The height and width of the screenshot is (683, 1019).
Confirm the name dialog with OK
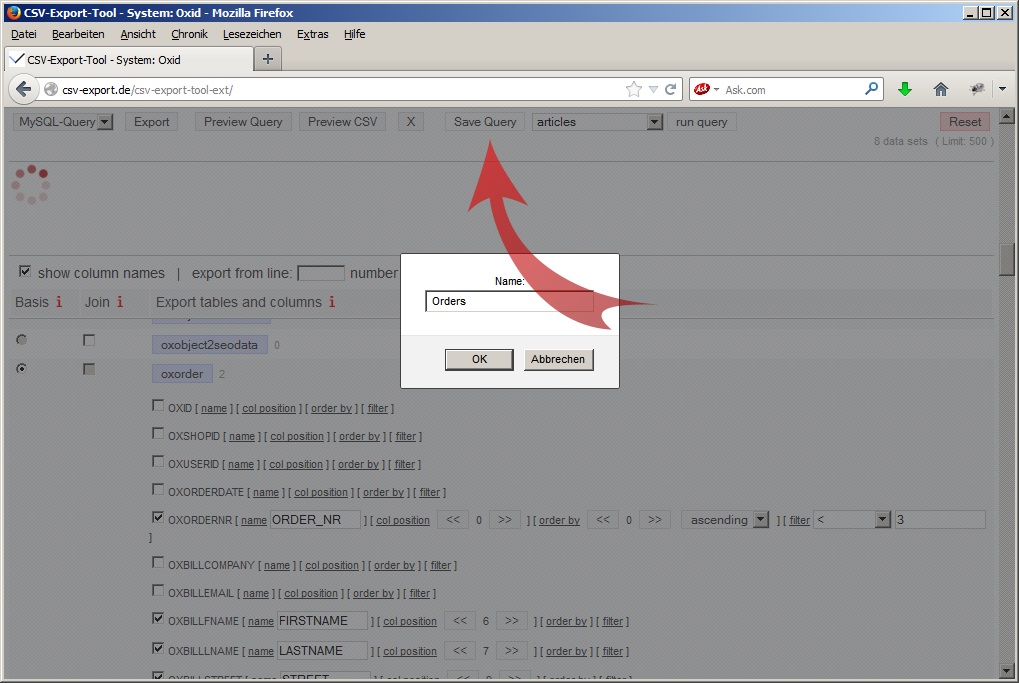[x=479, y=359]
